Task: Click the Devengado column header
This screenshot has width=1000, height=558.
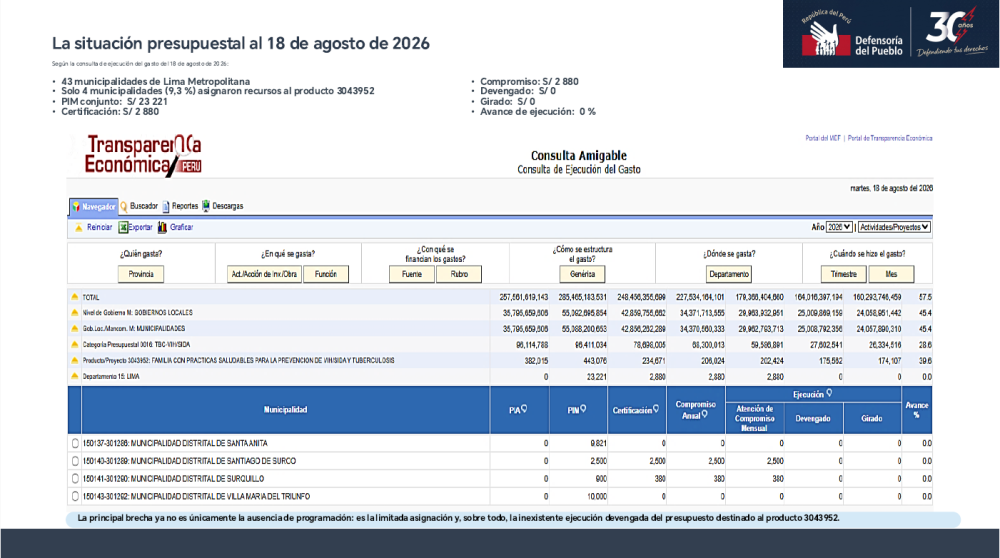Action: click(813, 418)
